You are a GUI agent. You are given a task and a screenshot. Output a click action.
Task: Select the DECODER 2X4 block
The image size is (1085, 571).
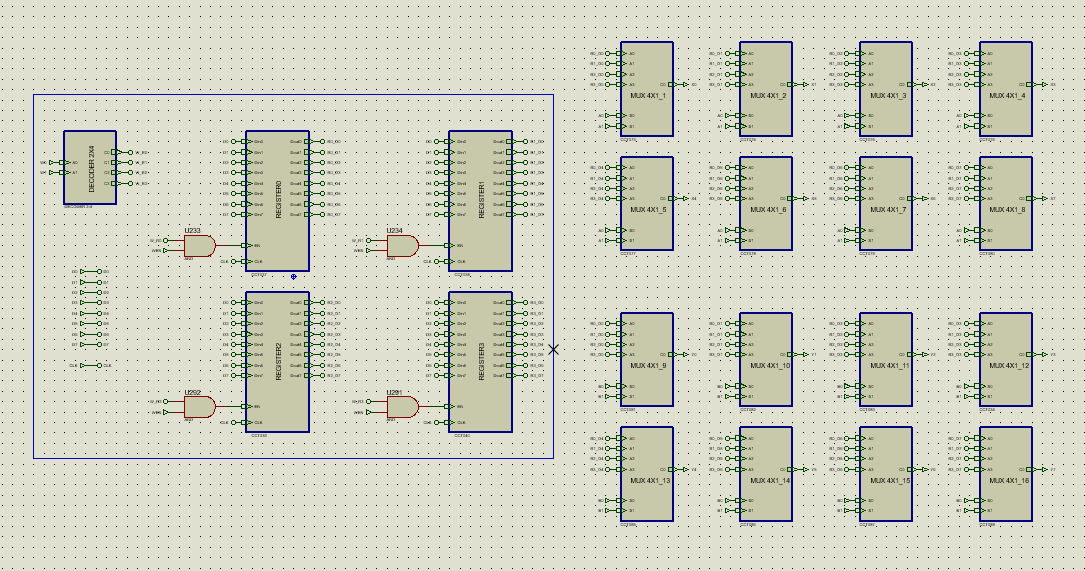pyautogui.click(x=90, y=167)
